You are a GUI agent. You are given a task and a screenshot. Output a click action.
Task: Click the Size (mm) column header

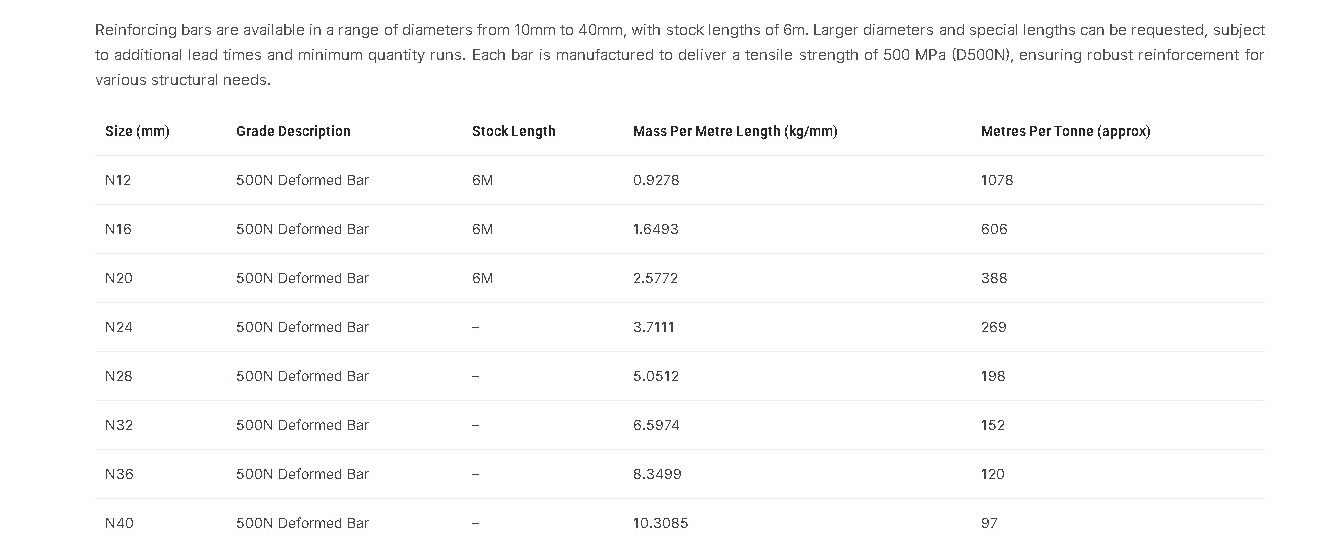click(137, 131)
